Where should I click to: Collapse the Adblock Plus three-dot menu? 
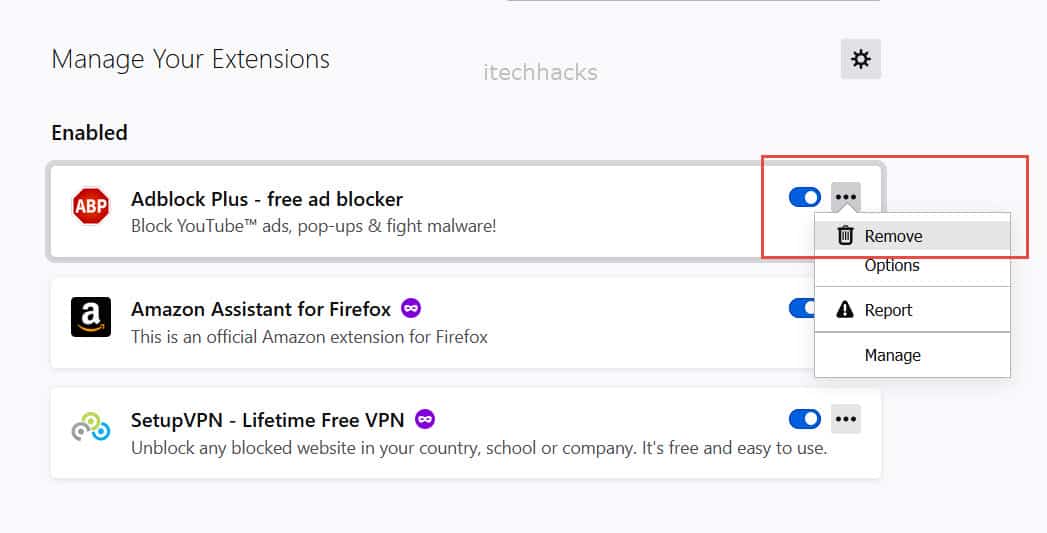pos(846,197)
